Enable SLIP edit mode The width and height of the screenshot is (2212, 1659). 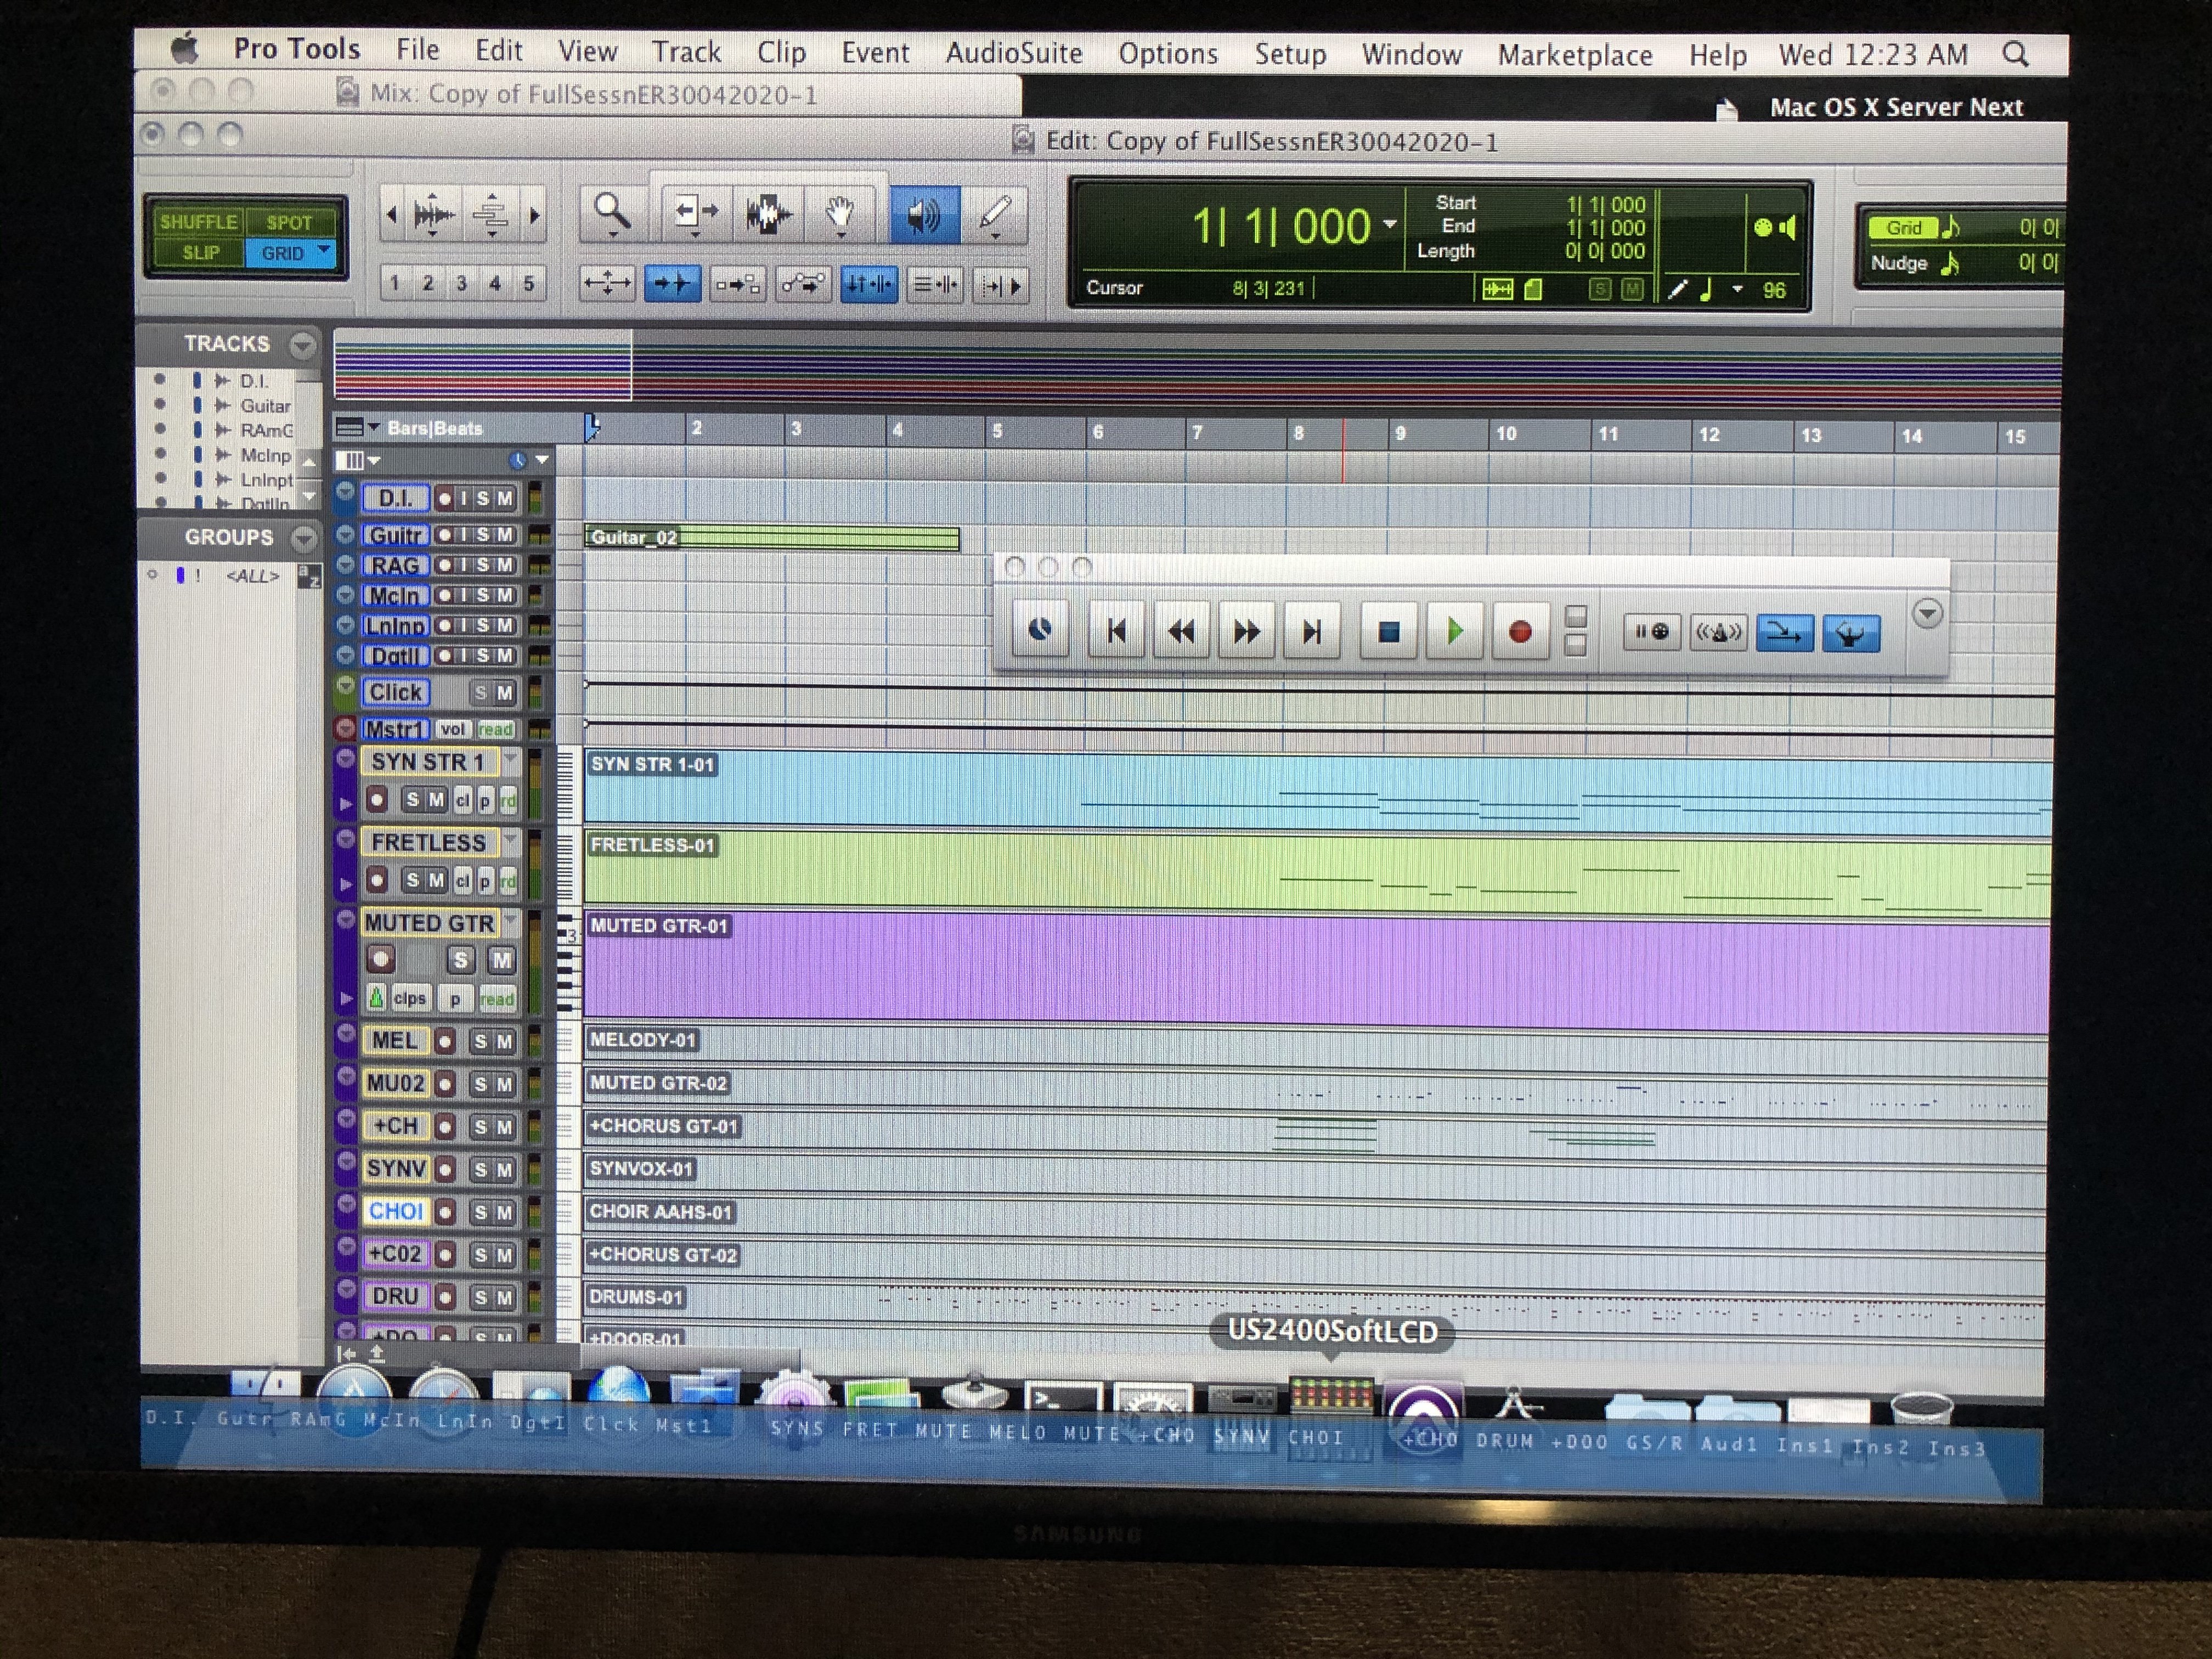click(200, 252)
